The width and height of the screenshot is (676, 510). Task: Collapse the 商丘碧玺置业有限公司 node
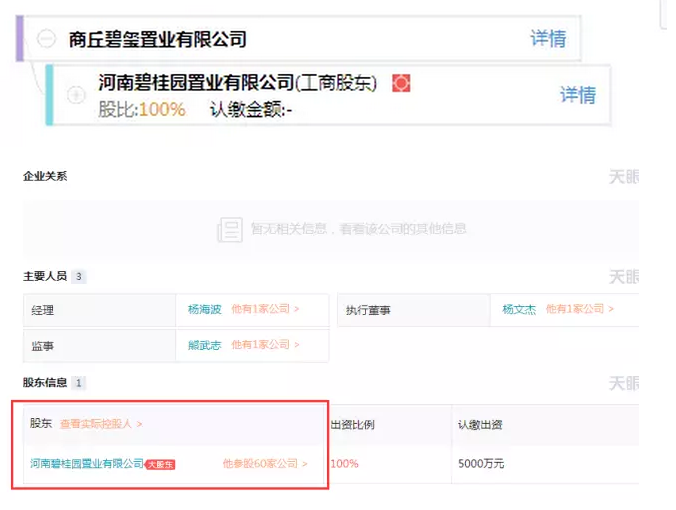[x=46, y=39]
